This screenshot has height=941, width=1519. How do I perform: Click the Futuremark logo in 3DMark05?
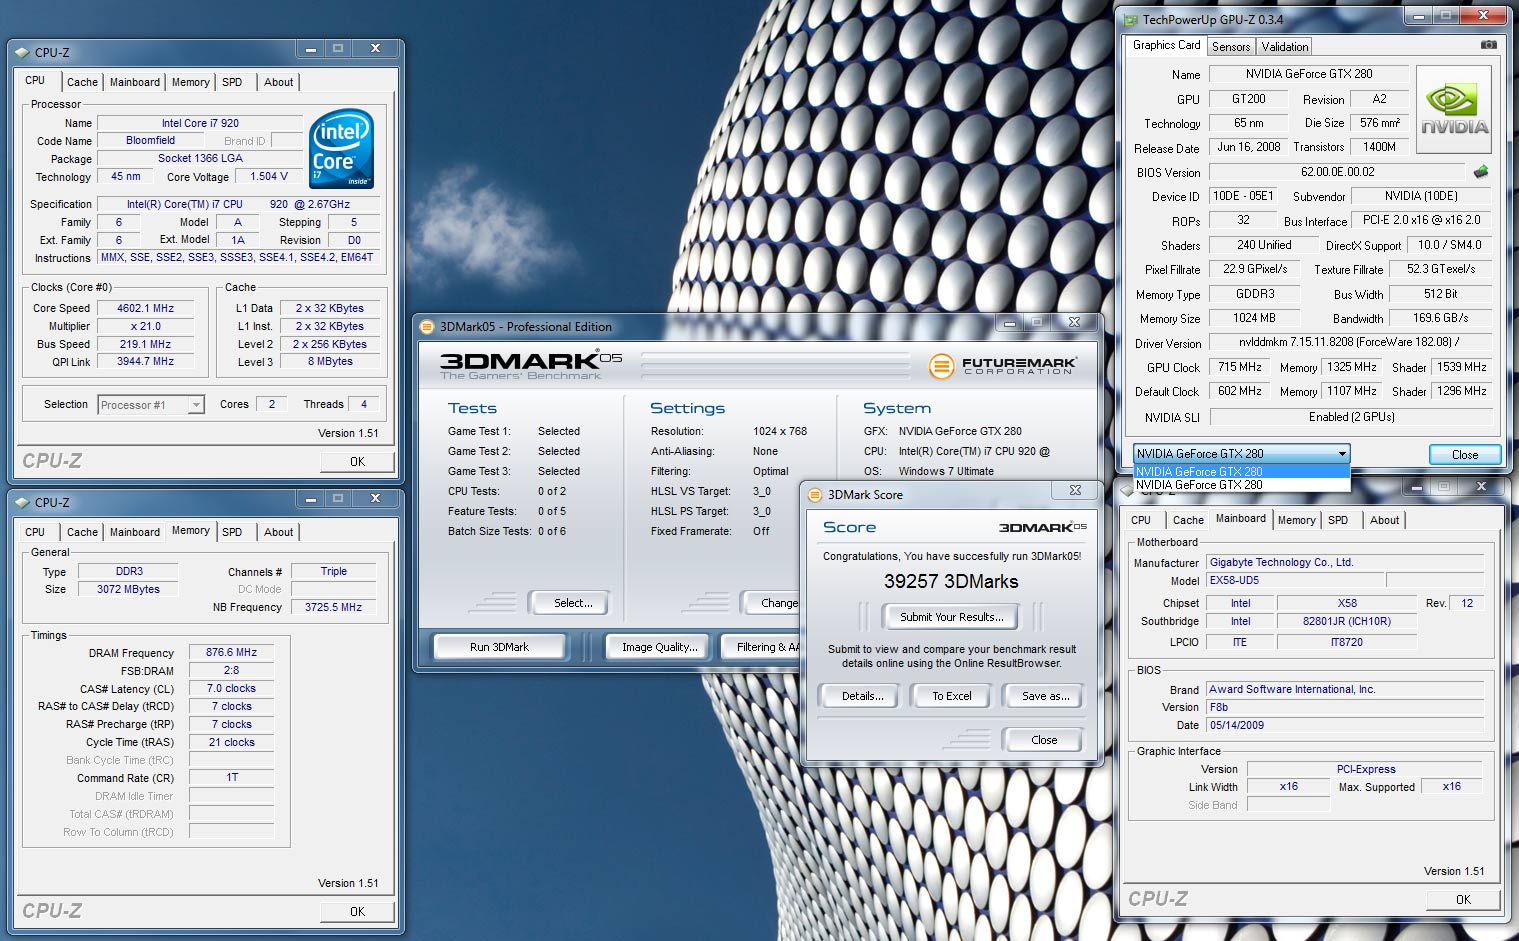pyautogui.click(x=1002, y=366)
